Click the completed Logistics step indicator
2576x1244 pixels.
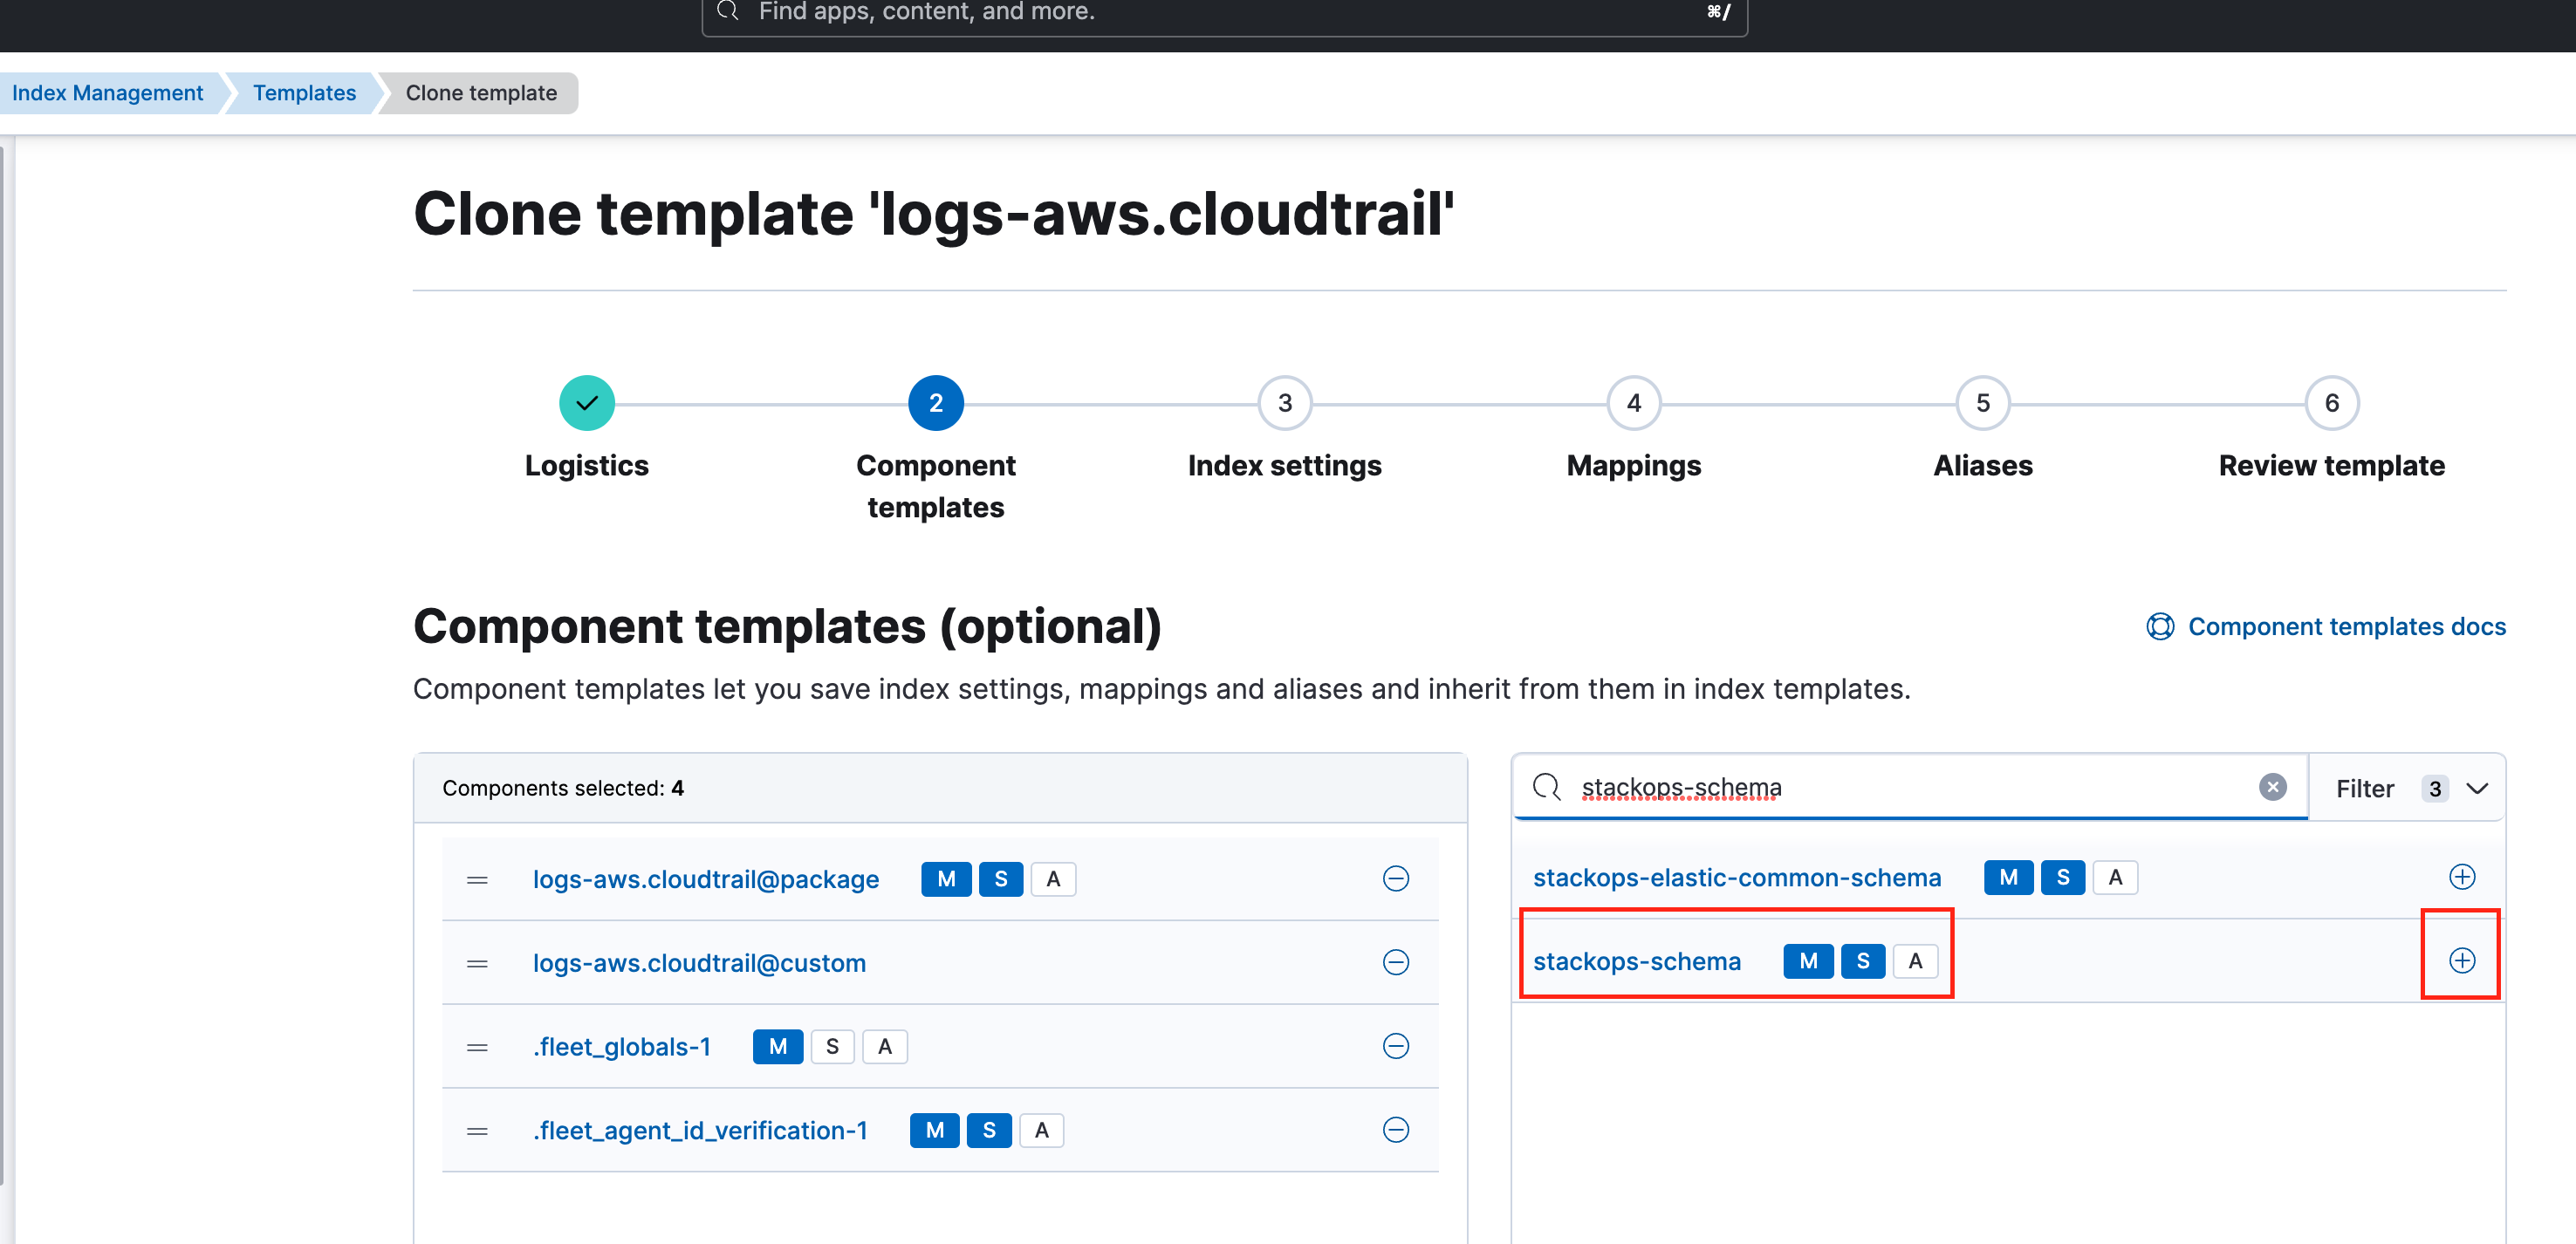586,403
